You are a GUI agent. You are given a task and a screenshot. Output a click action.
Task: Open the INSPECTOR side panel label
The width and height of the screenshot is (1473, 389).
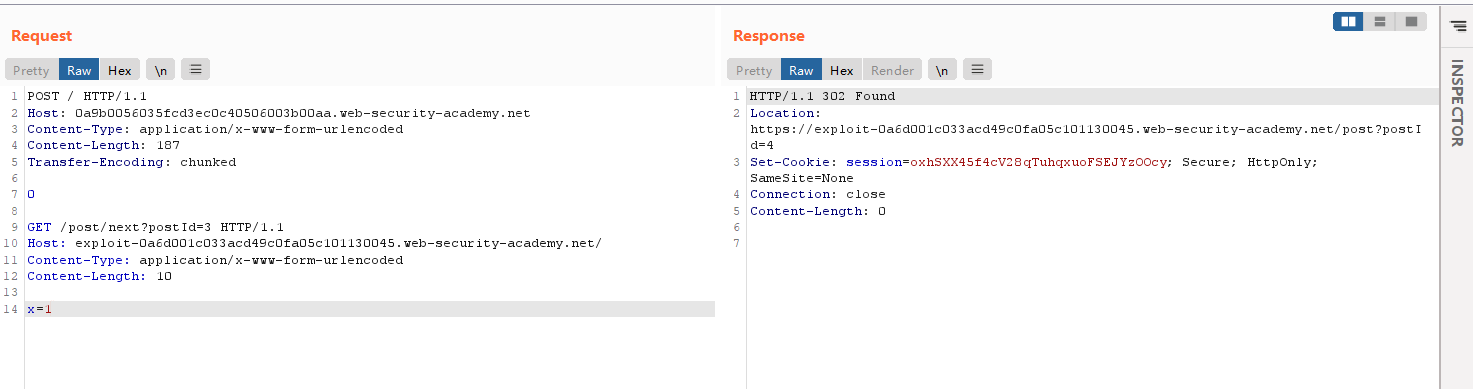(x=1457, y=103)
